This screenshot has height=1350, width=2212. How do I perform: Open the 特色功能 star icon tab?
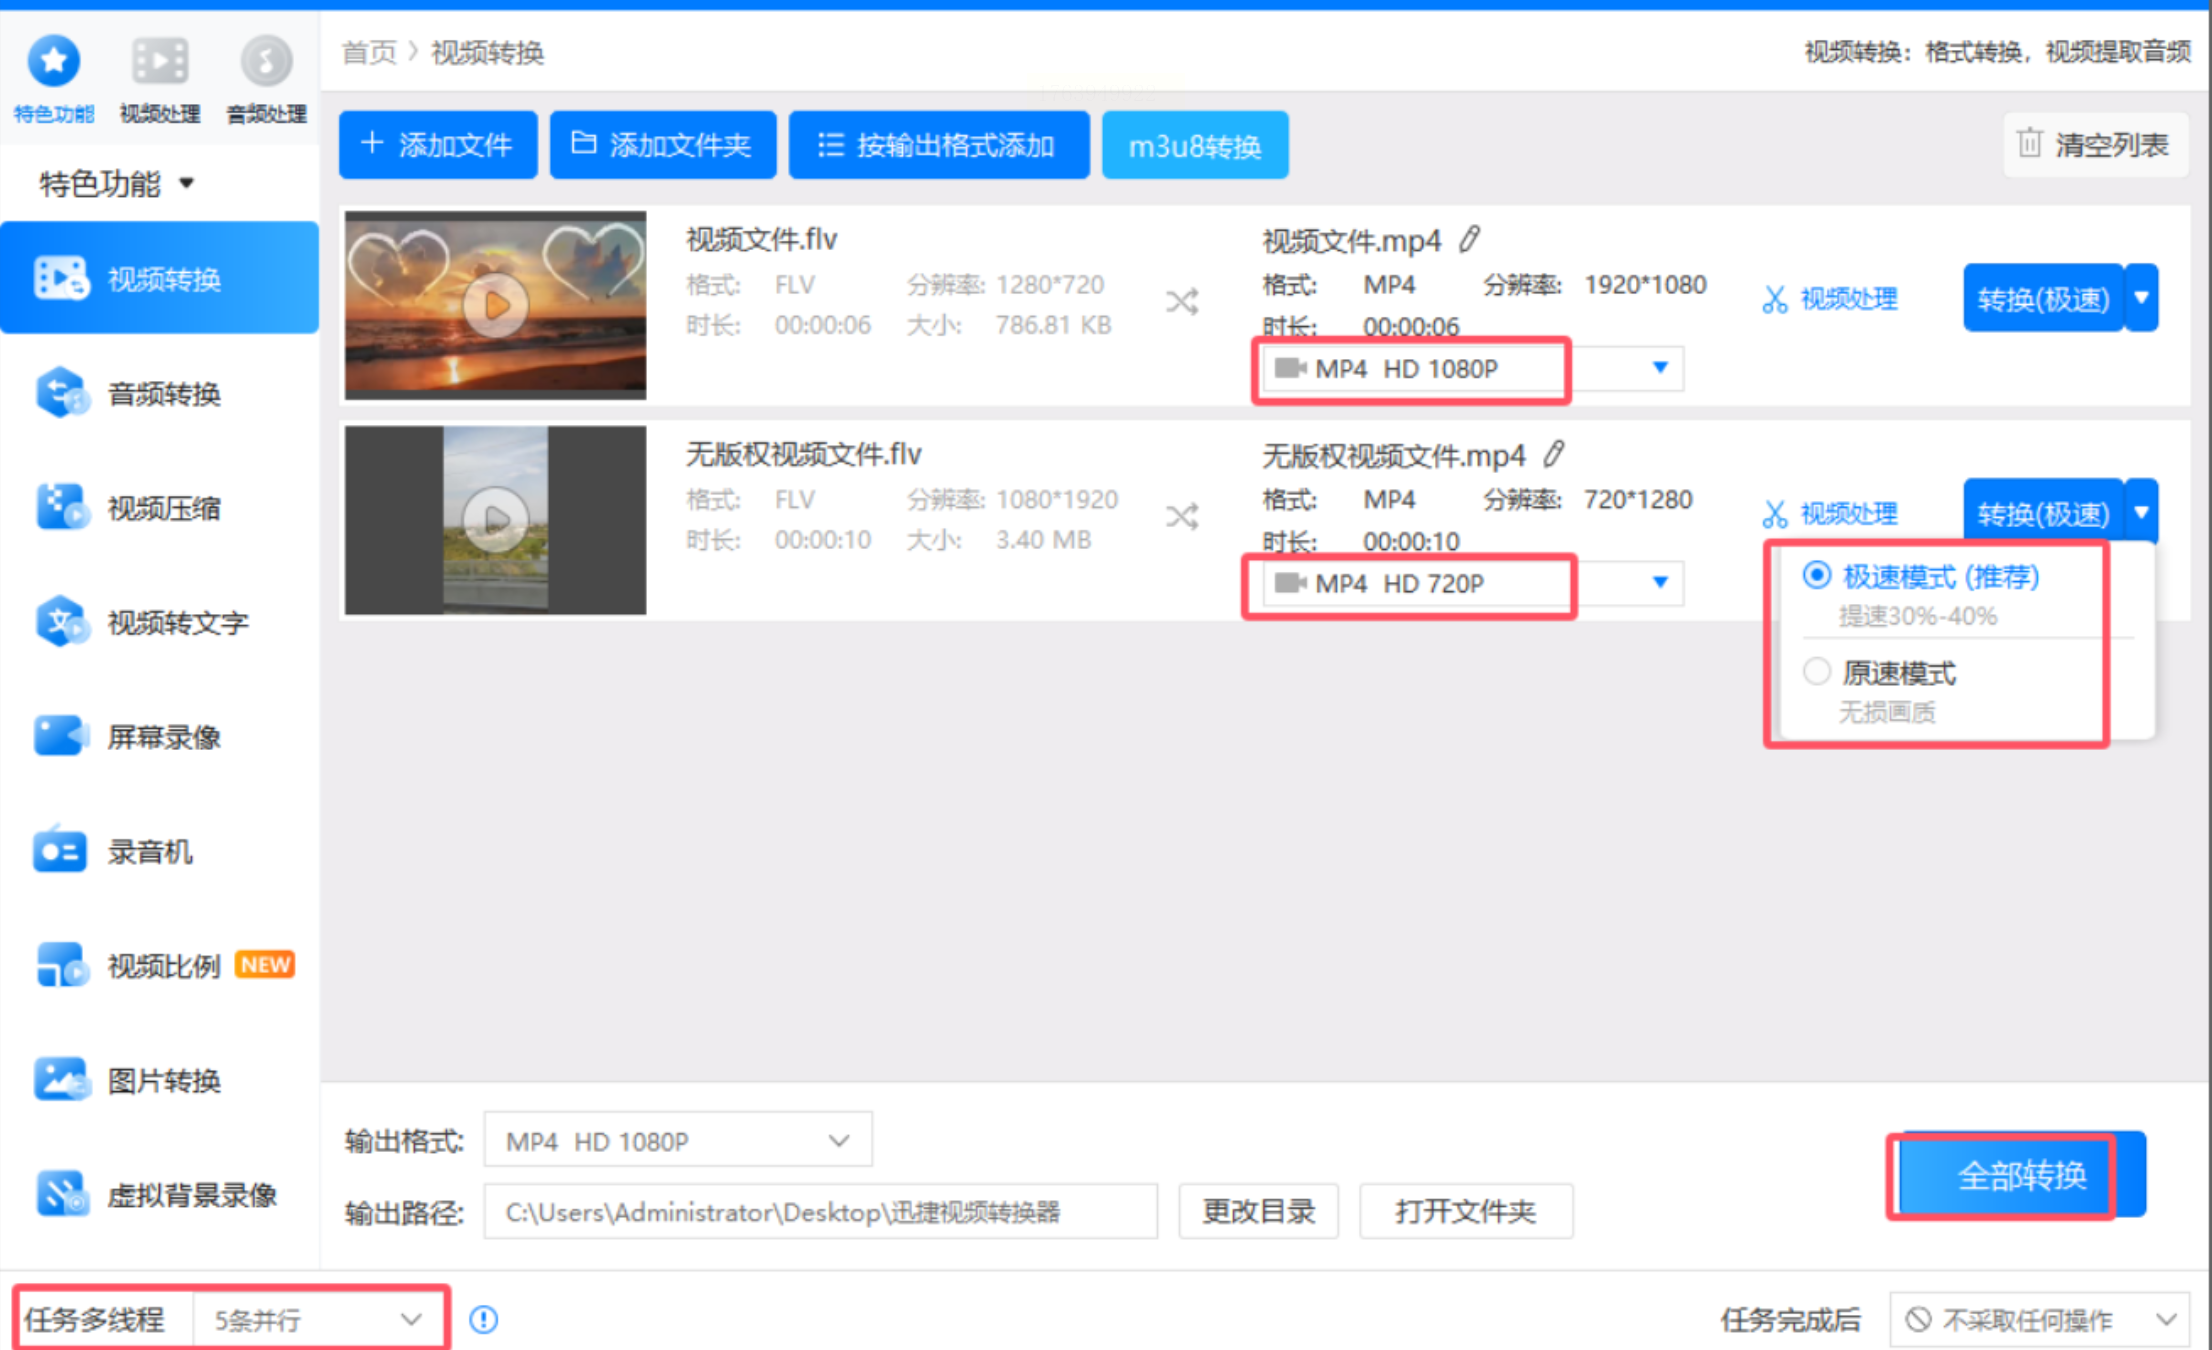point(54,62)
